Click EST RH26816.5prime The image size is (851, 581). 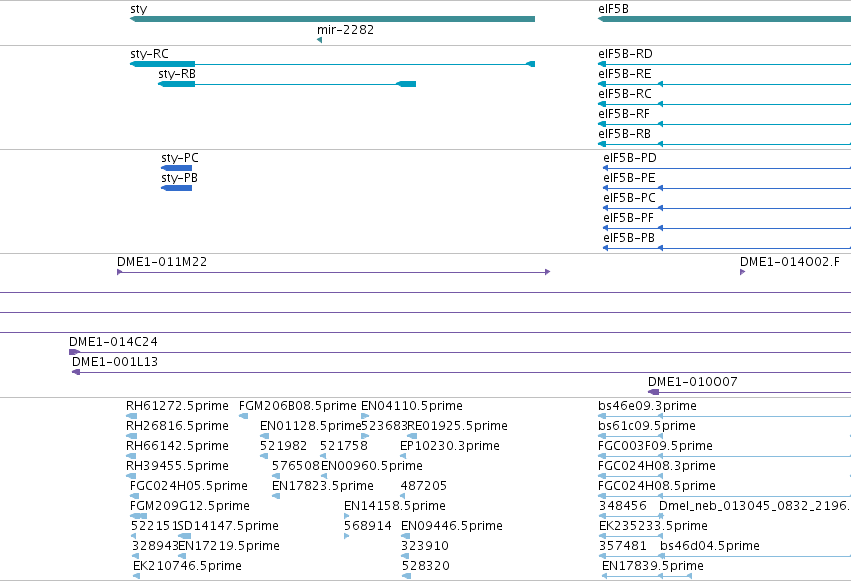click(x=177, y=426)
